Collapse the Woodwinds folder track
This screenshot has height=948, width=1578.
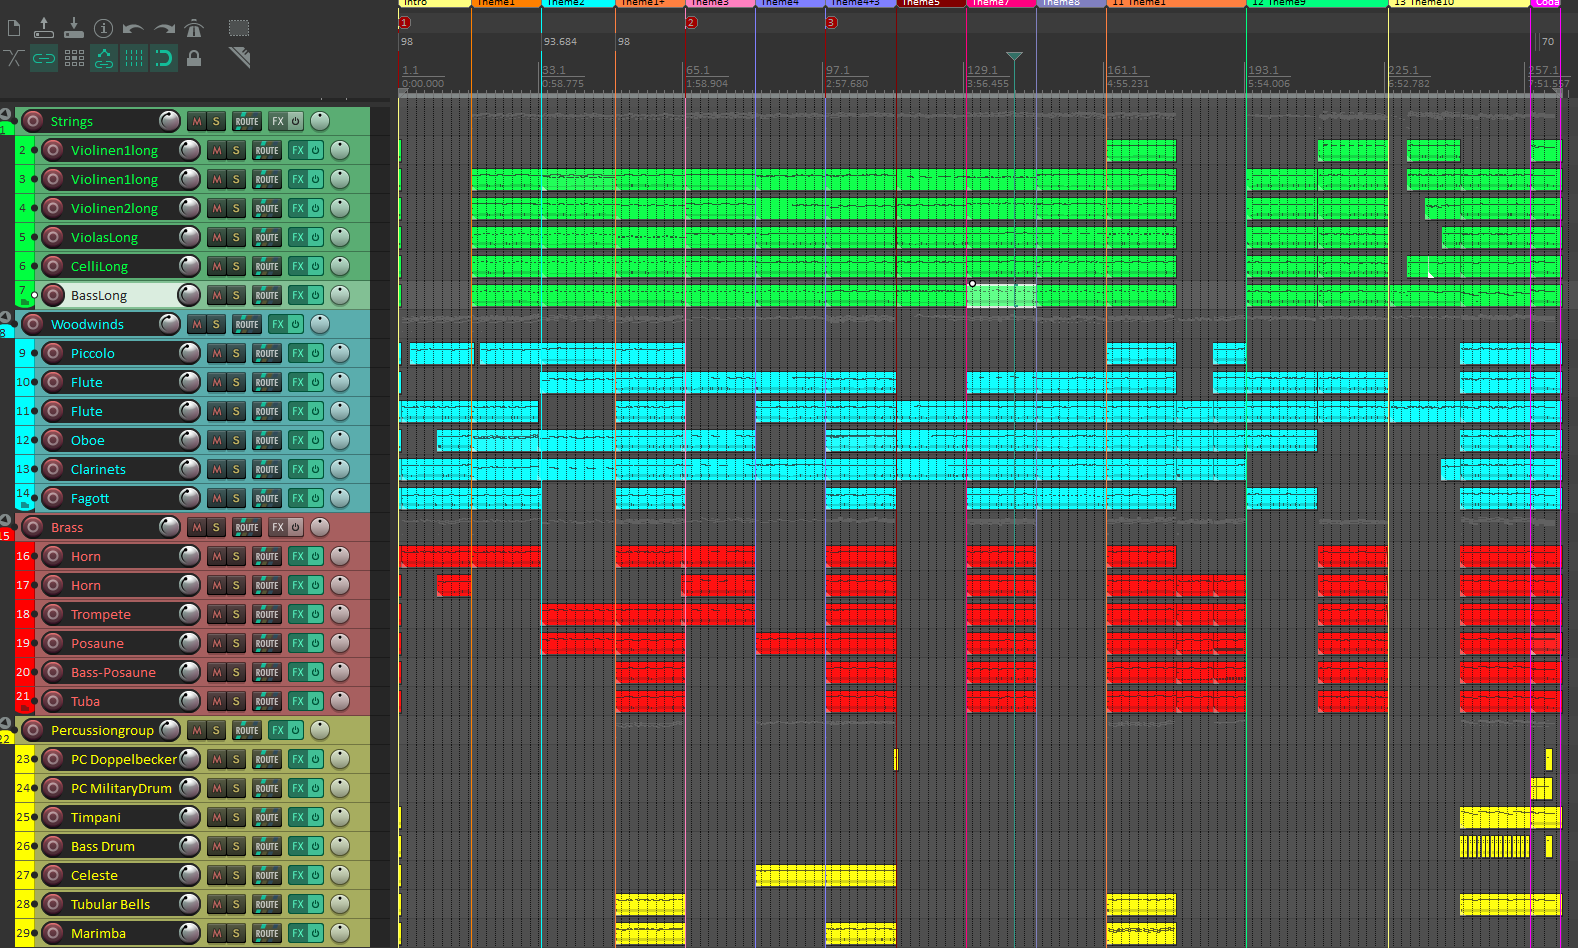(6, 317)
